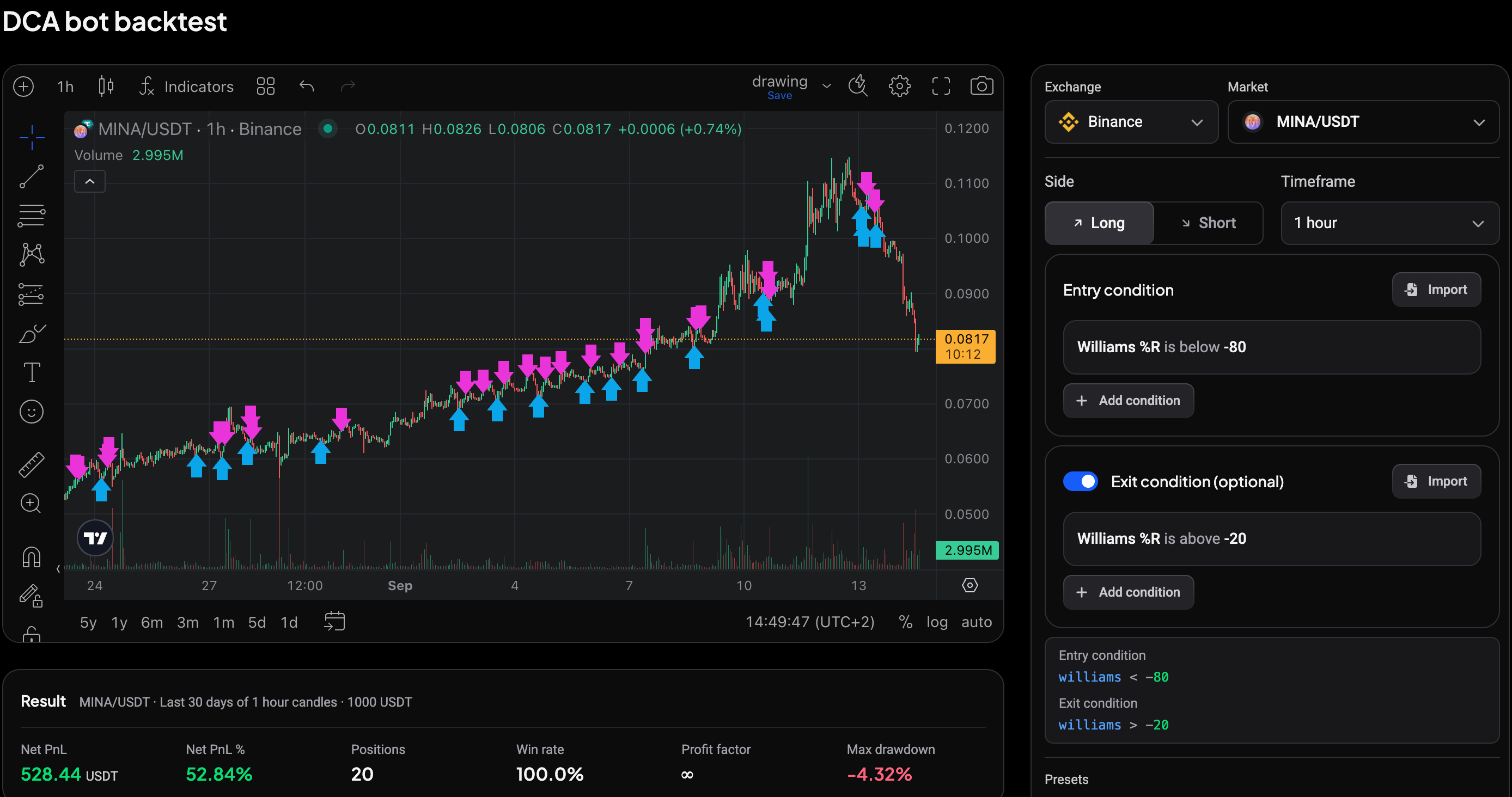This screenshot has height=797, width=1512.
Task: Add condition under Entry condition
Action: click(1128, 400)
